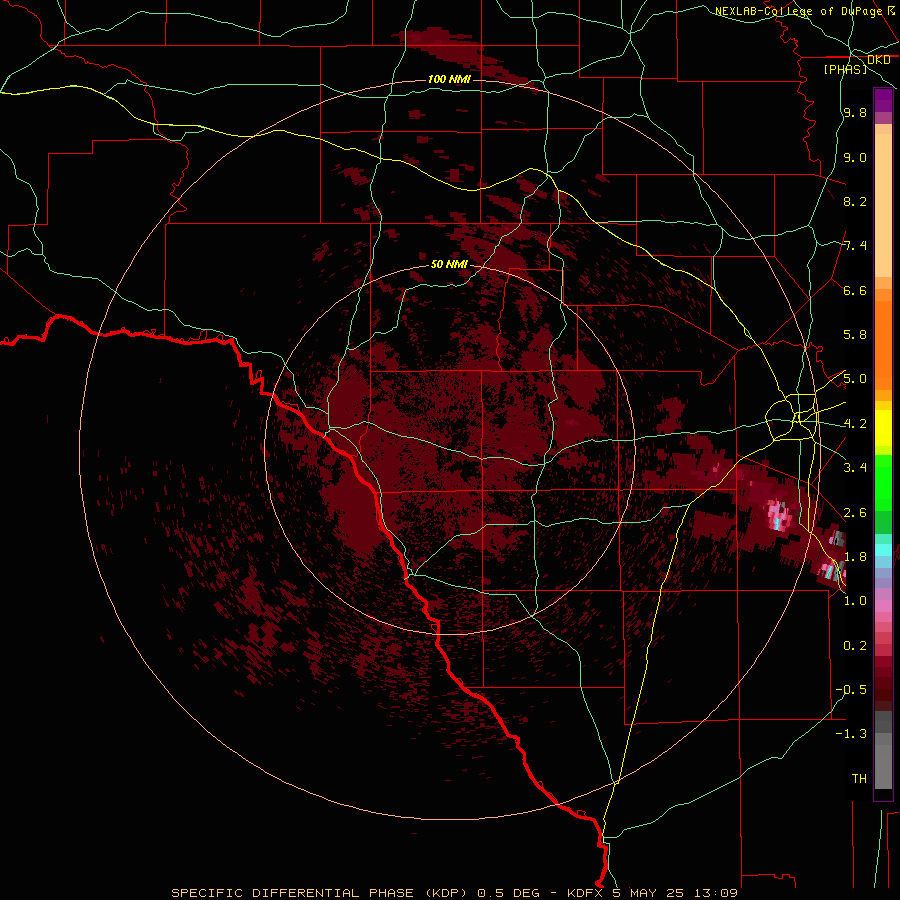Screen dimensions: 900x900
Task: Click the 1.0 value on color scale
Action: tap(855, 601)
